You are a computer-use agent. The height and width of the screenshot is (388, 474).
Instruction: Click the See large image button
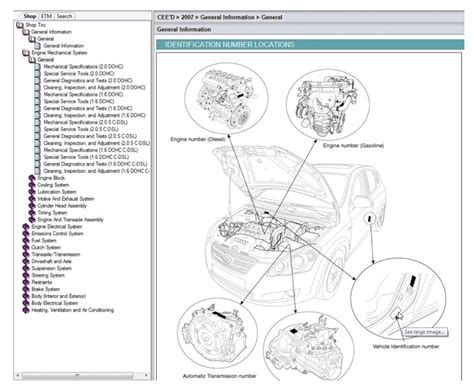(x=424, y=332)
